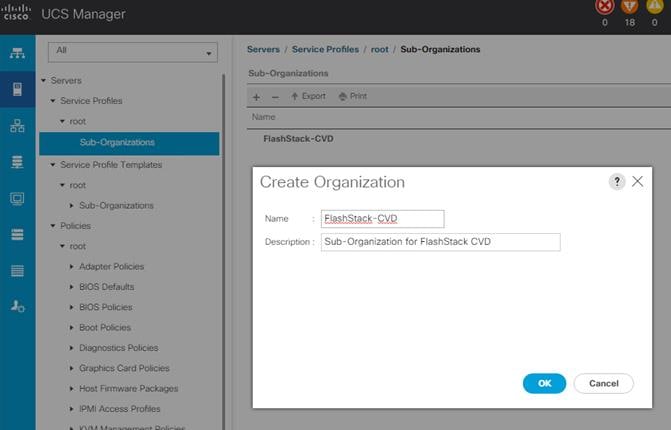Viewport: 671px width, 430px height.
Task: Collapse the Servers tree node
Action: tap(44, 80)
